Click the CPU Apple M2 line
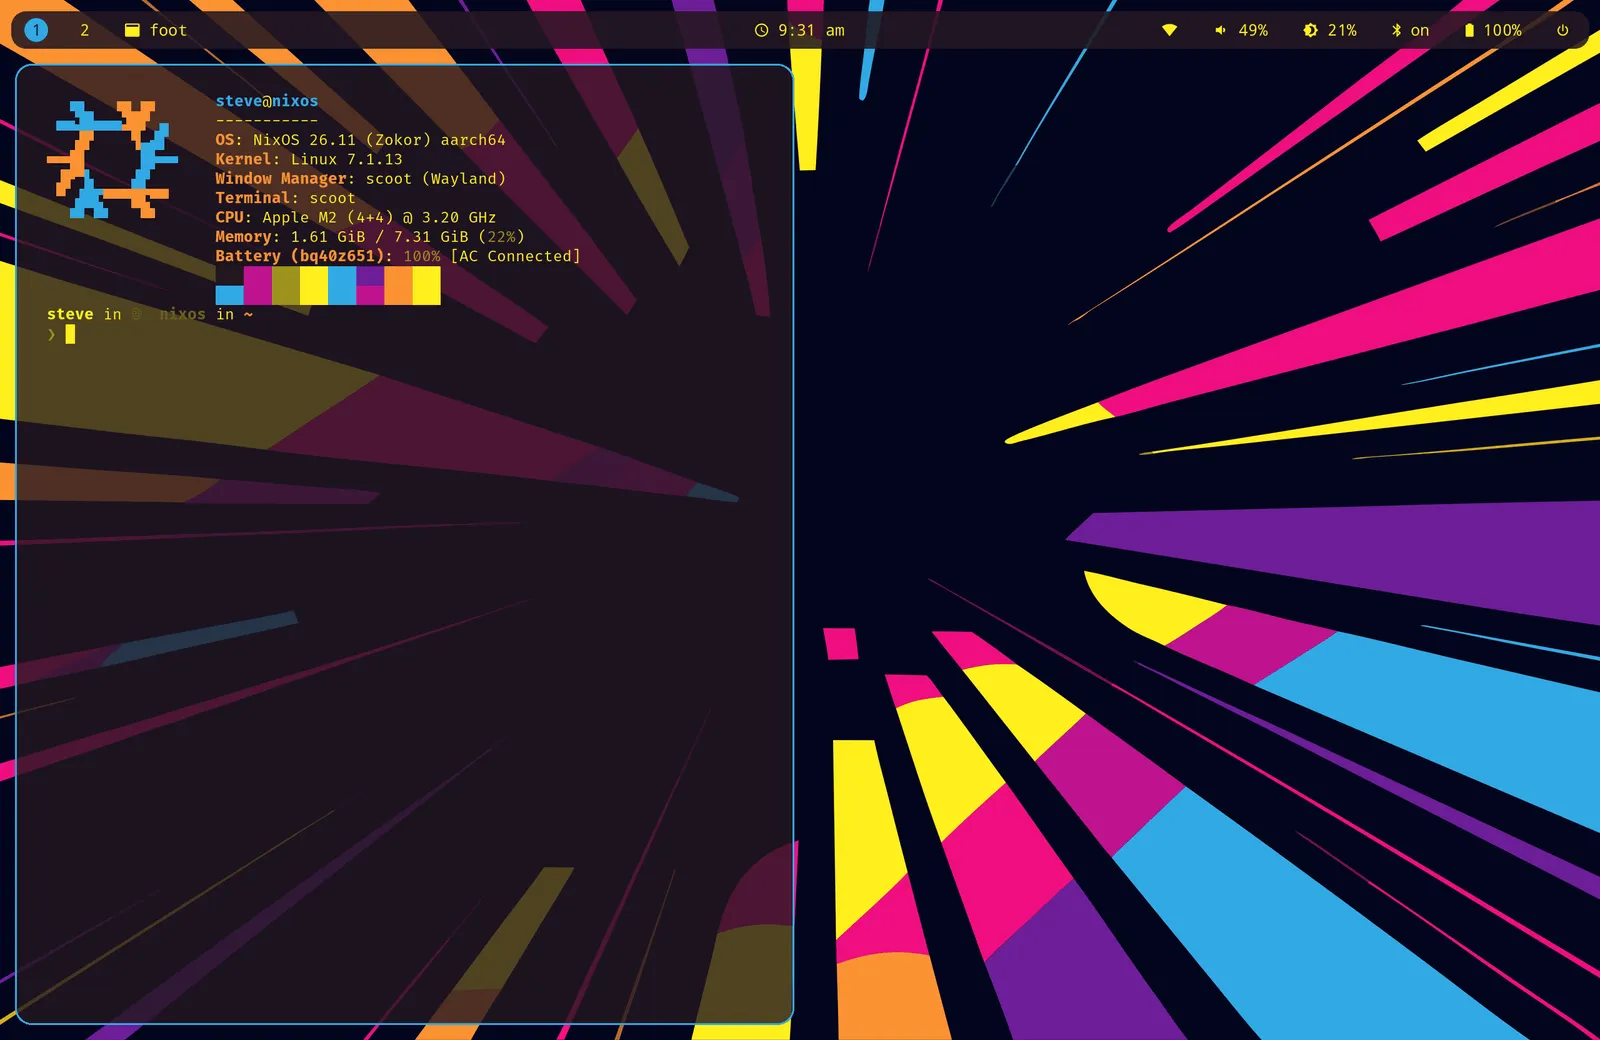Viewport: 1600px width, 1040px height. click(355, 217)
